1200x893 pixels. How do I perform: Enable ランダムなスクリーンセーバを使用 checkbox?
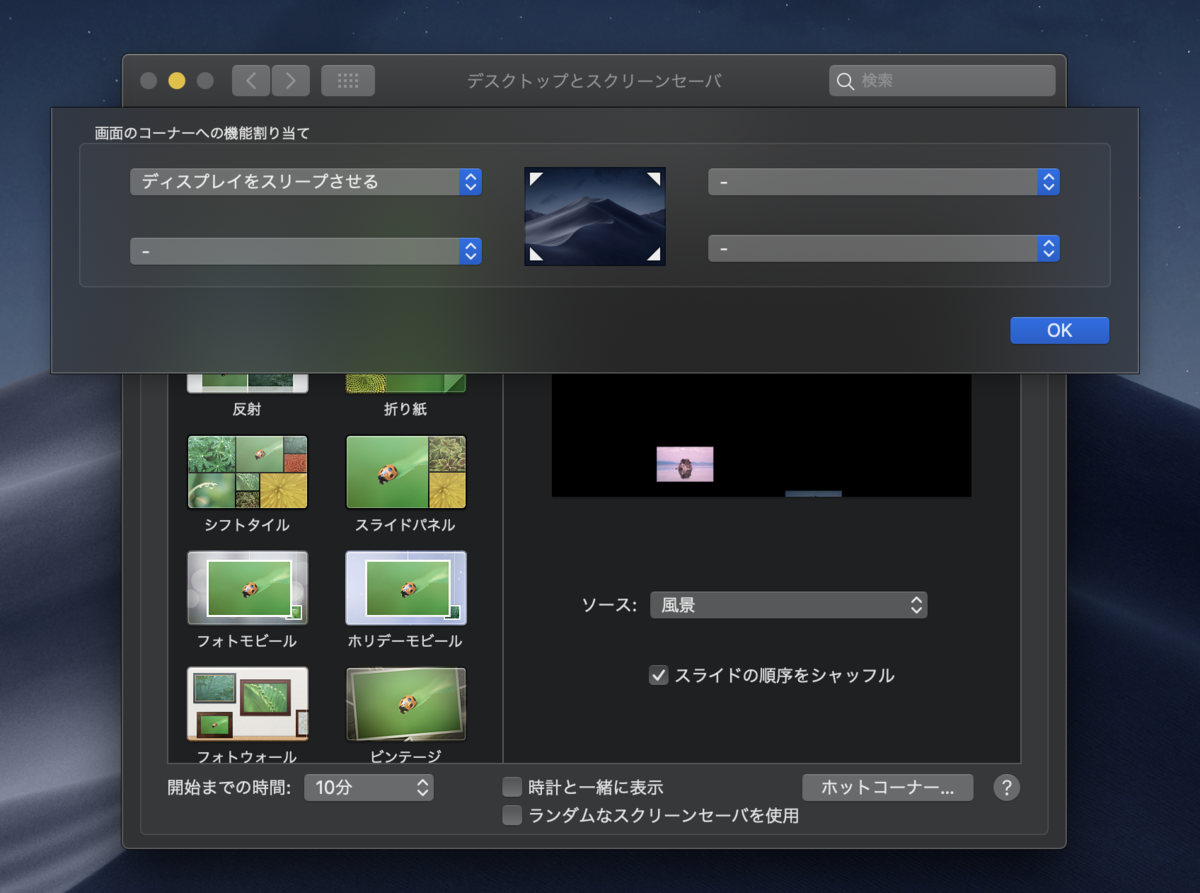click(x=512, y=815)
